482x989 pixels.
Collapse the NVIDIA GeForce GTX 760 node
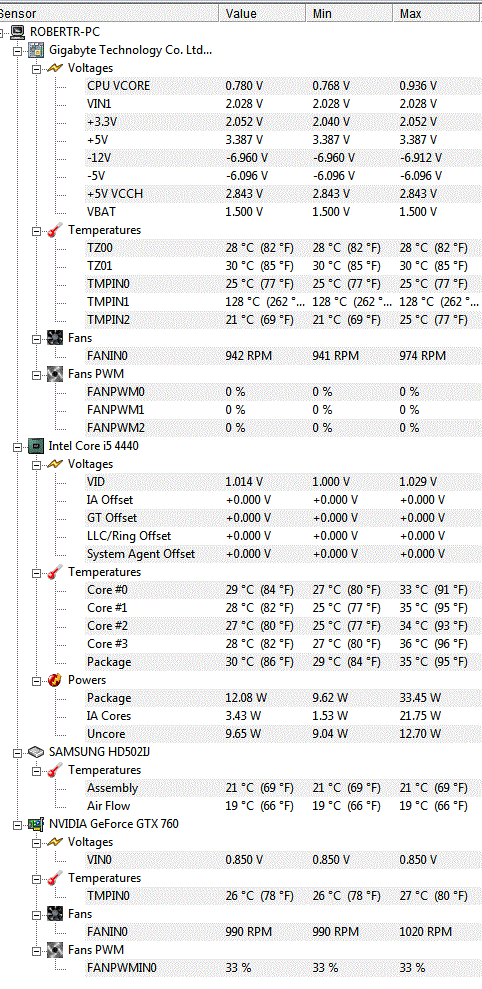coord(17,824)
